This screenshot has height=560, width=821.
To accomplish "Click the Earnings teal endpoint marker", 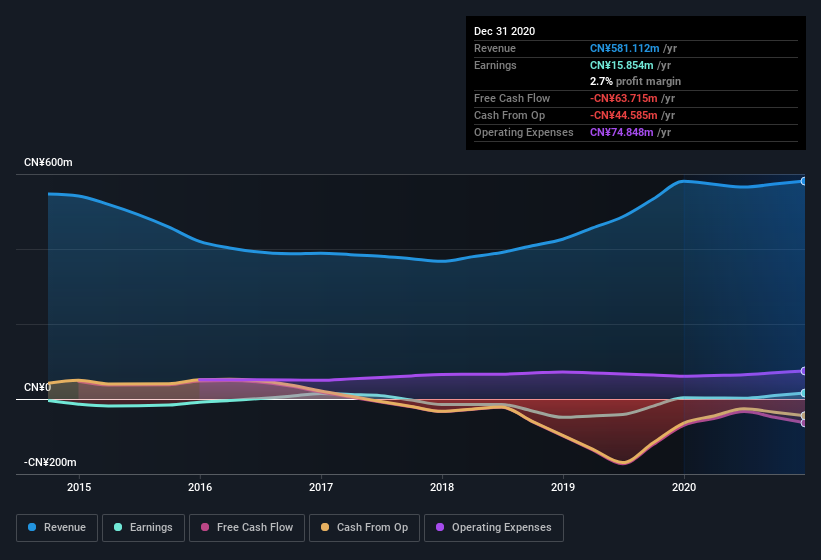I will [x=804, y=393].
